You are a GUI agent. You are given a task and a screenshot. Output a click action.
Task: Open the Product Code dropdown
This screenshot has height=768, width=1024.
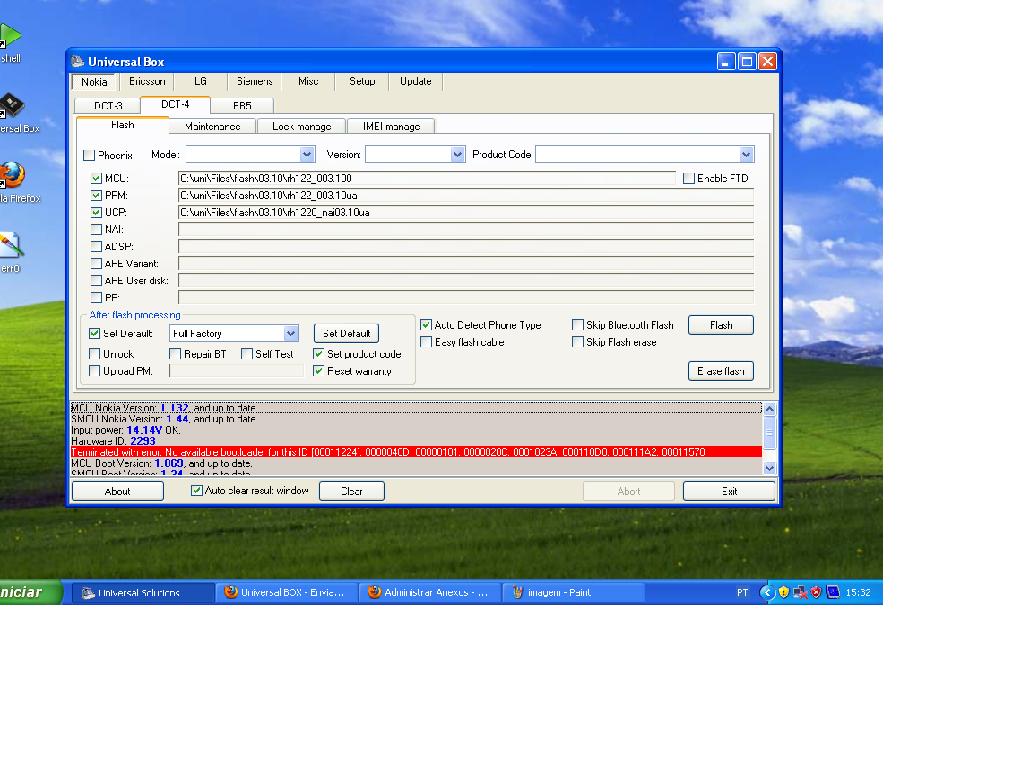point(746,155)
